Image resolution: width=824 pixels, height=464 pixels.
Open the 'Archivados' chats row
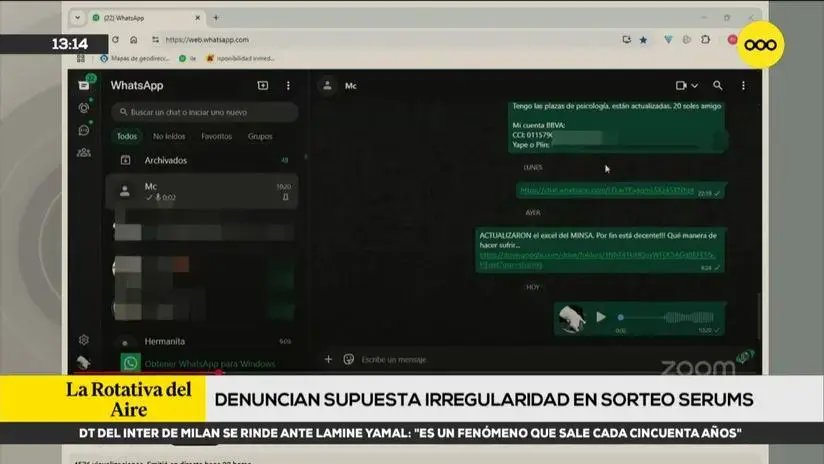coord(202,160)
